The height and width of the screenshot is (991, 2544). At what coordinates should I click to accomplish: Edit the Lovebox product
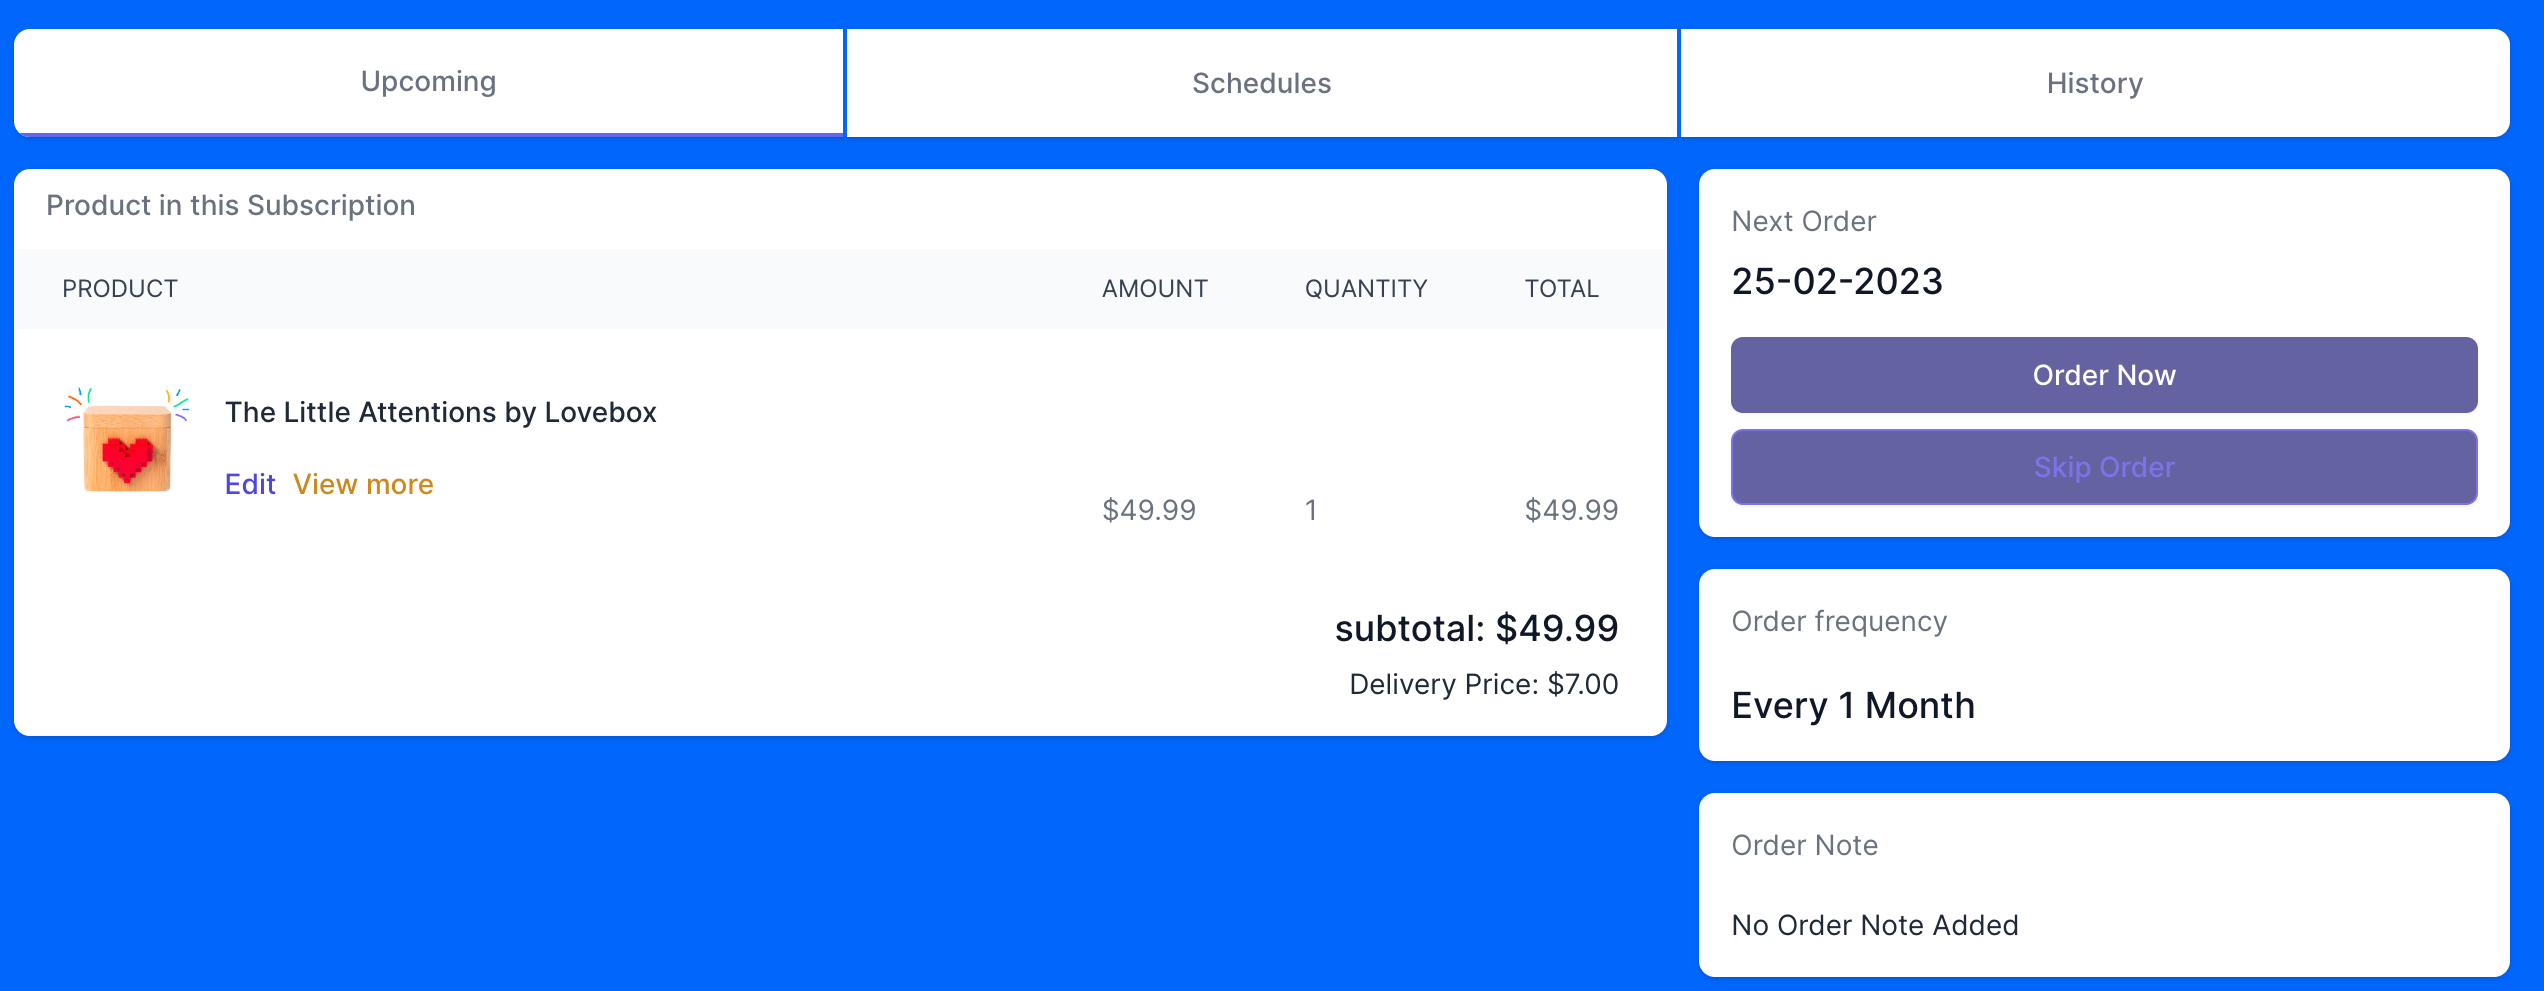pyautogui.click(x=250, y=484)
